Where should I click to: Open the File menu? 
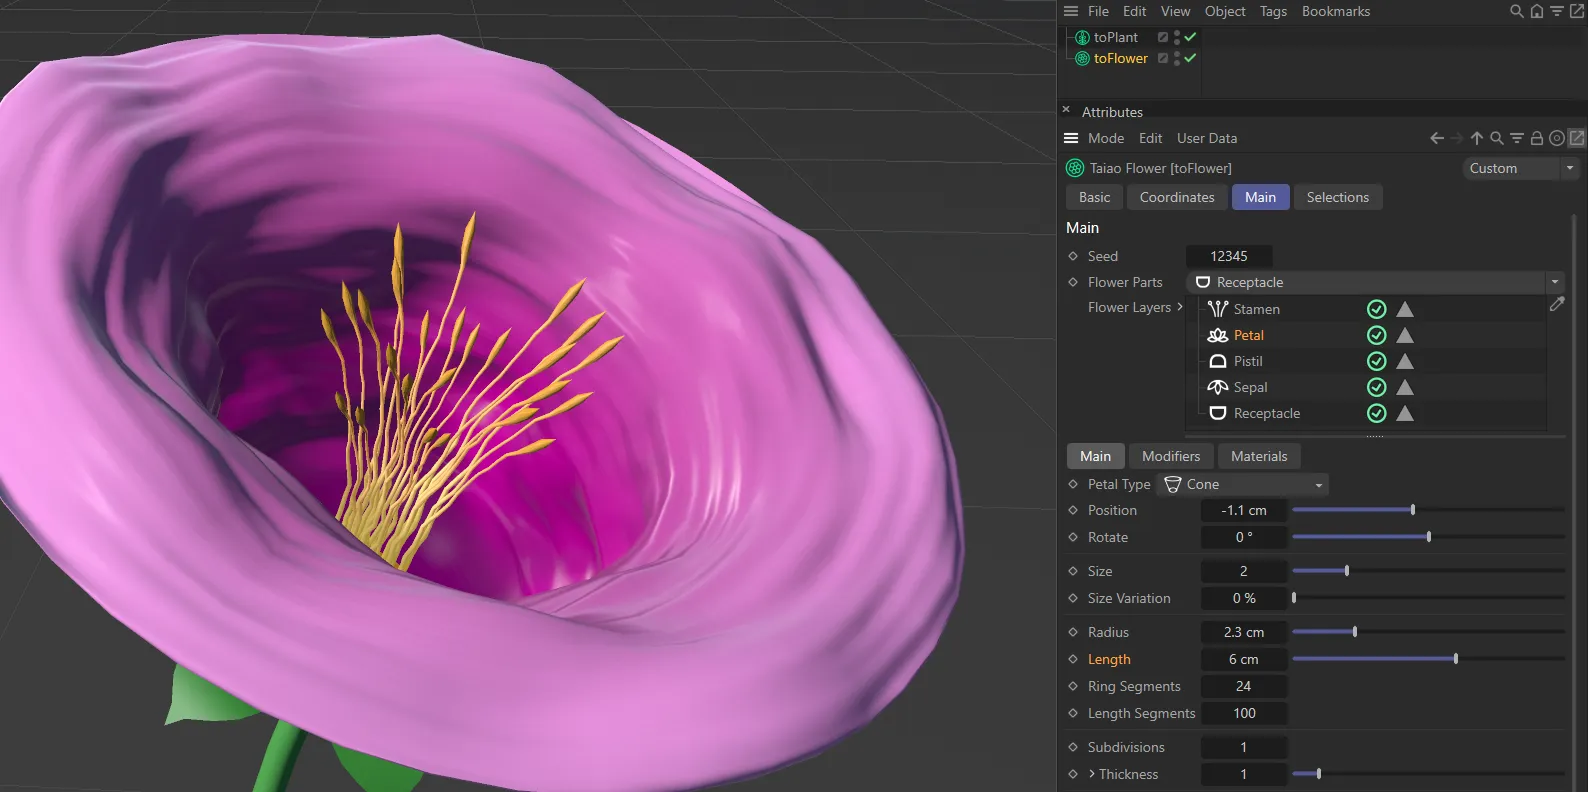point(1098,11)
